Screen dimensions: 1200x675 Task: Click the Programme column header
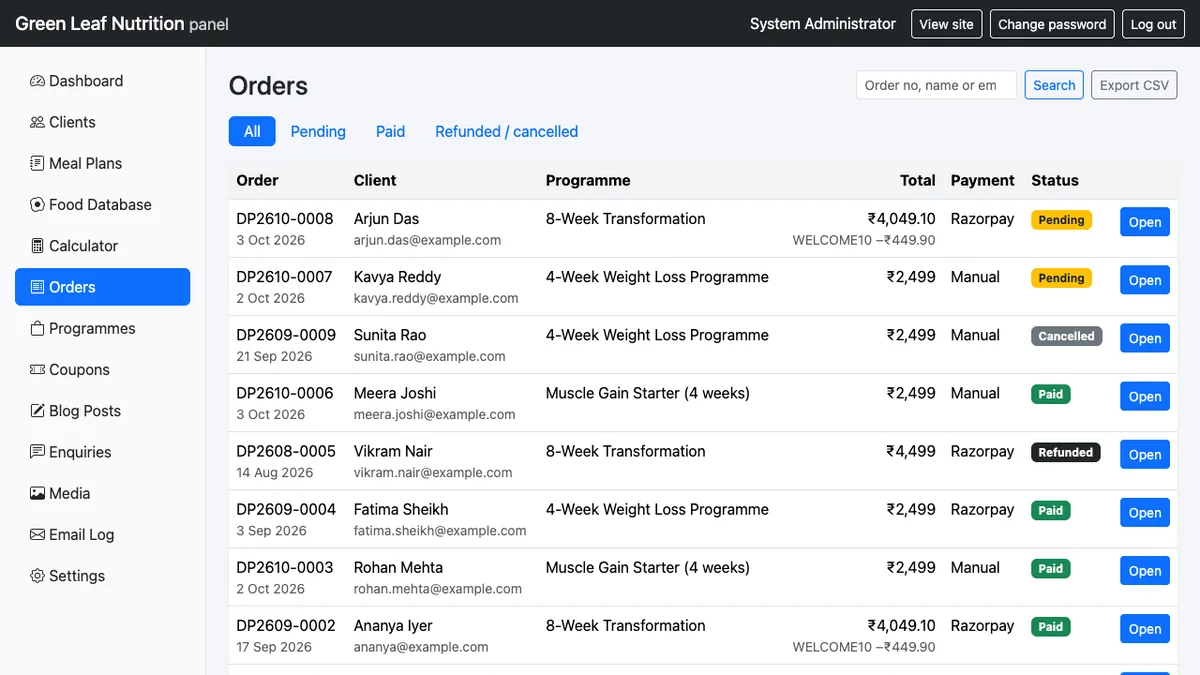click(588, 180)
